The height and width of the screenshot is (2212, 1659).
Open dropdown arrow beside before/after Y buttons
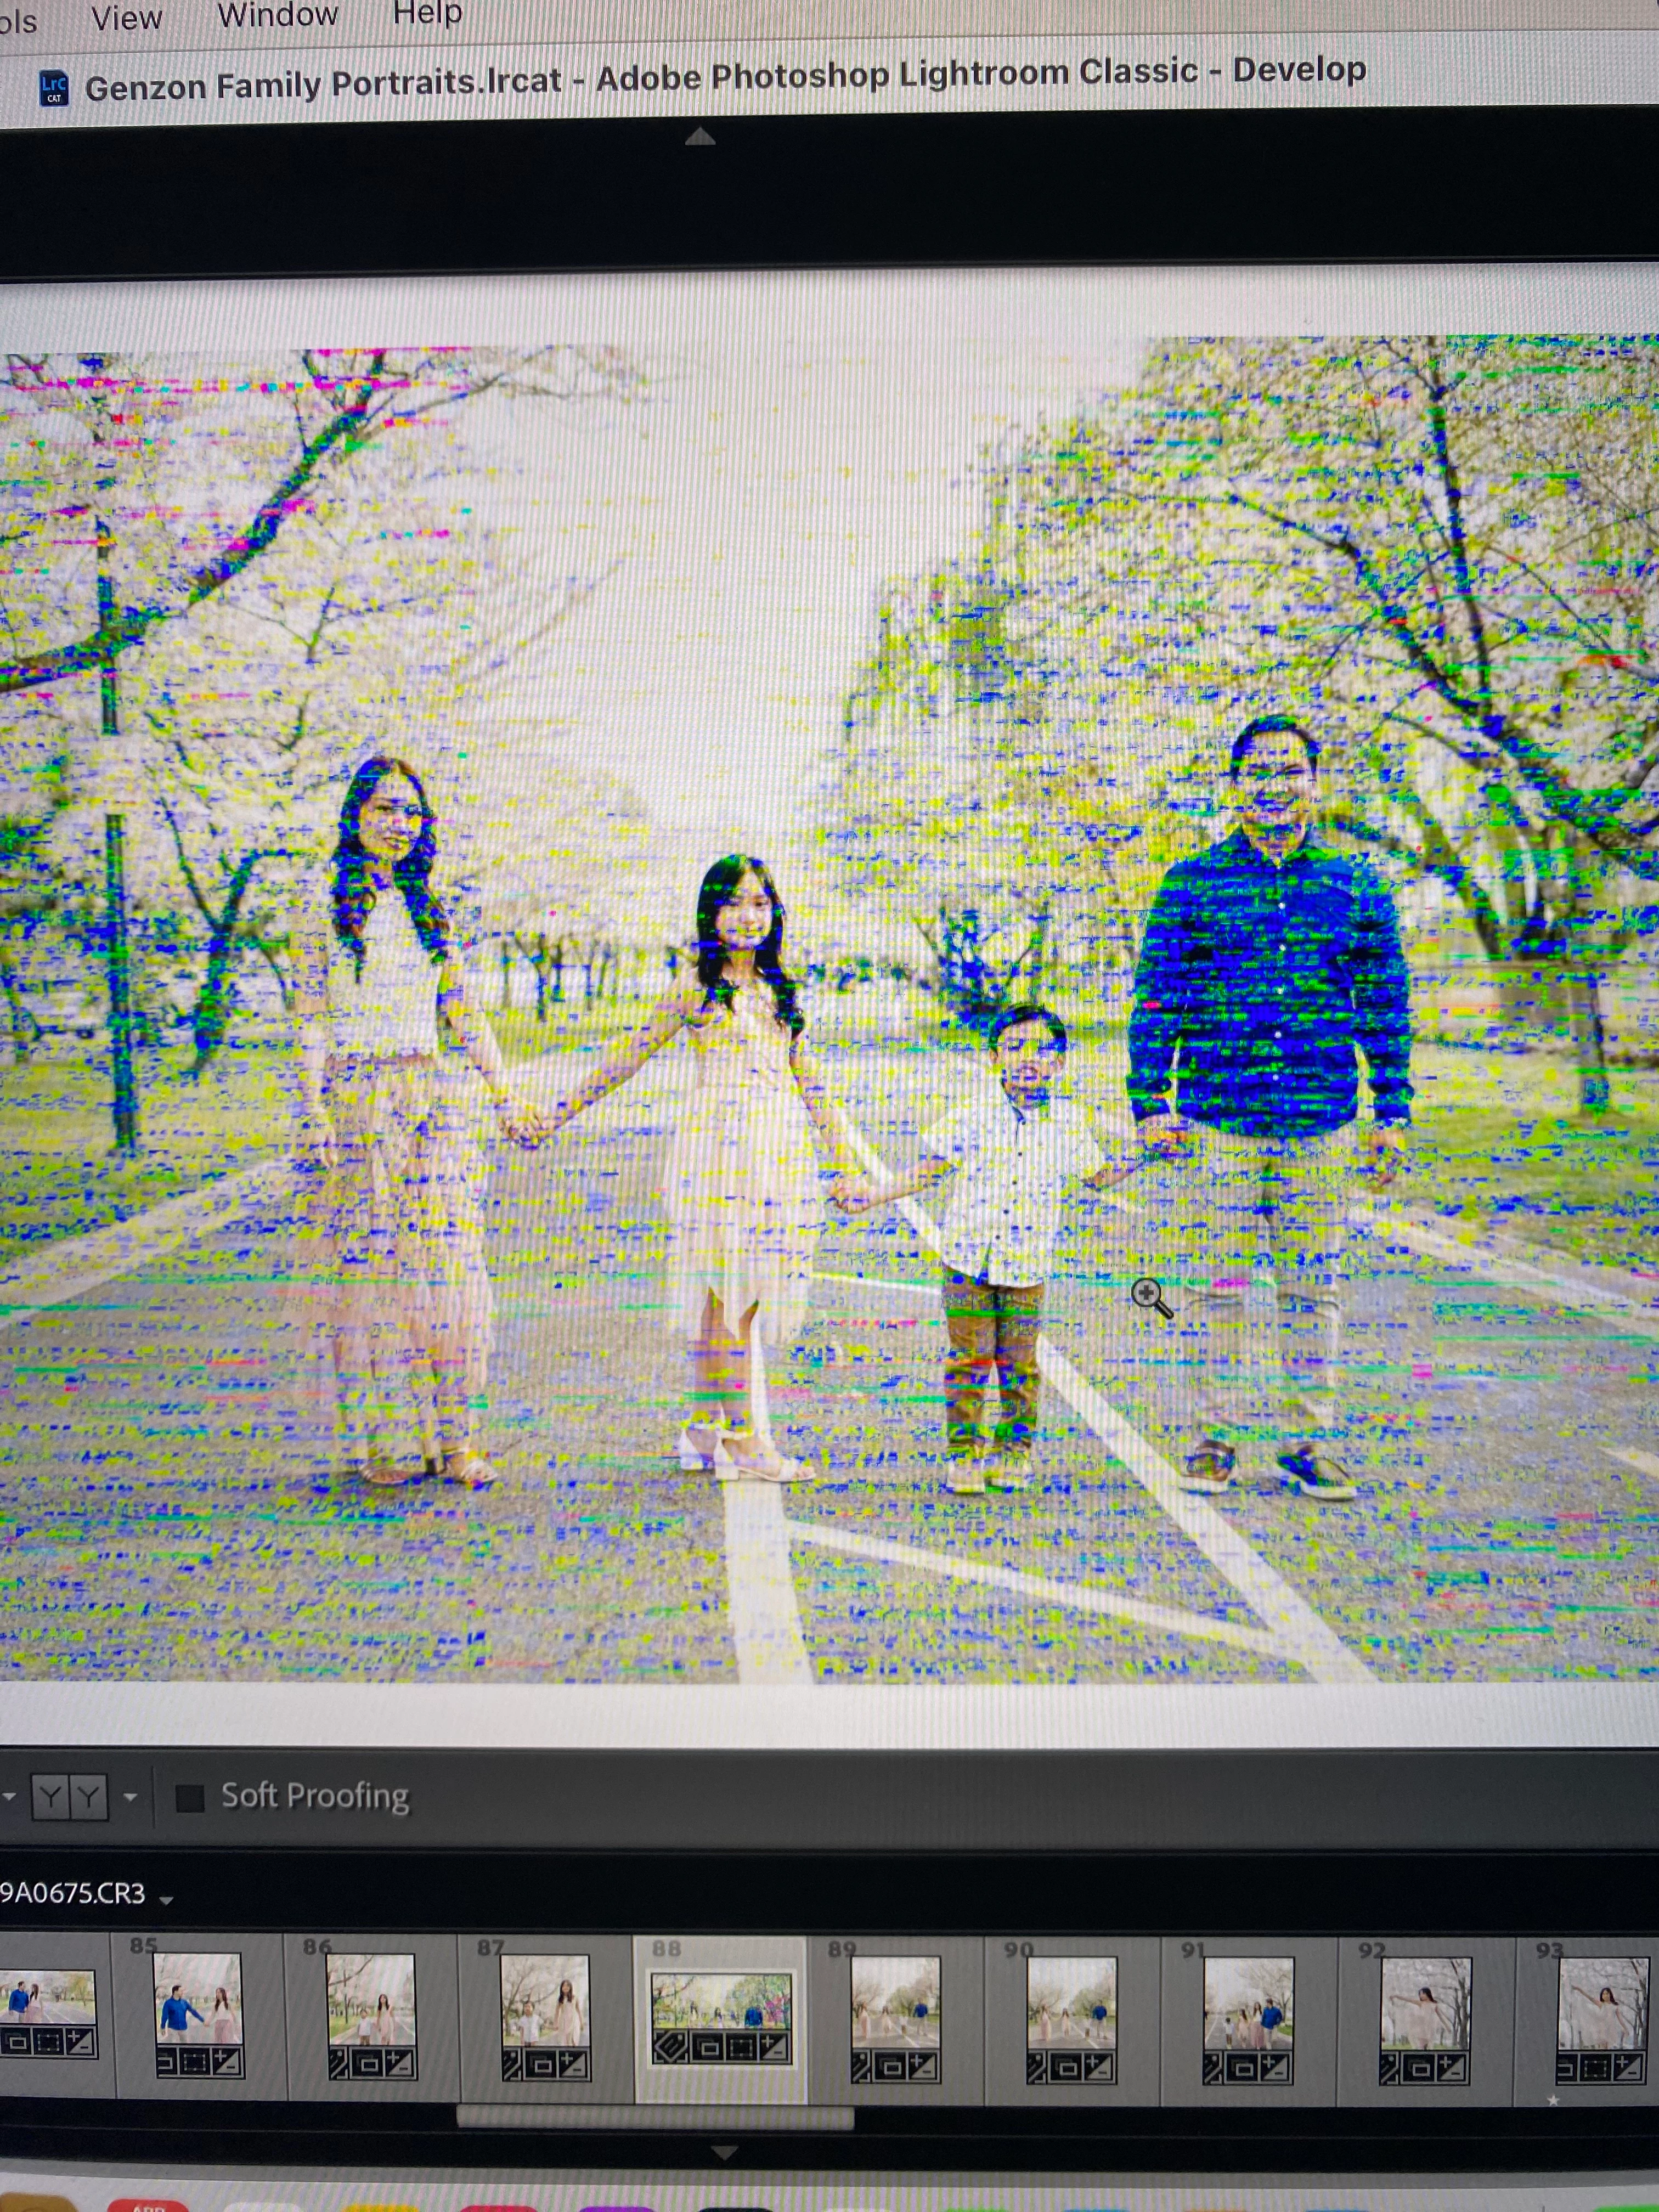130,1797
